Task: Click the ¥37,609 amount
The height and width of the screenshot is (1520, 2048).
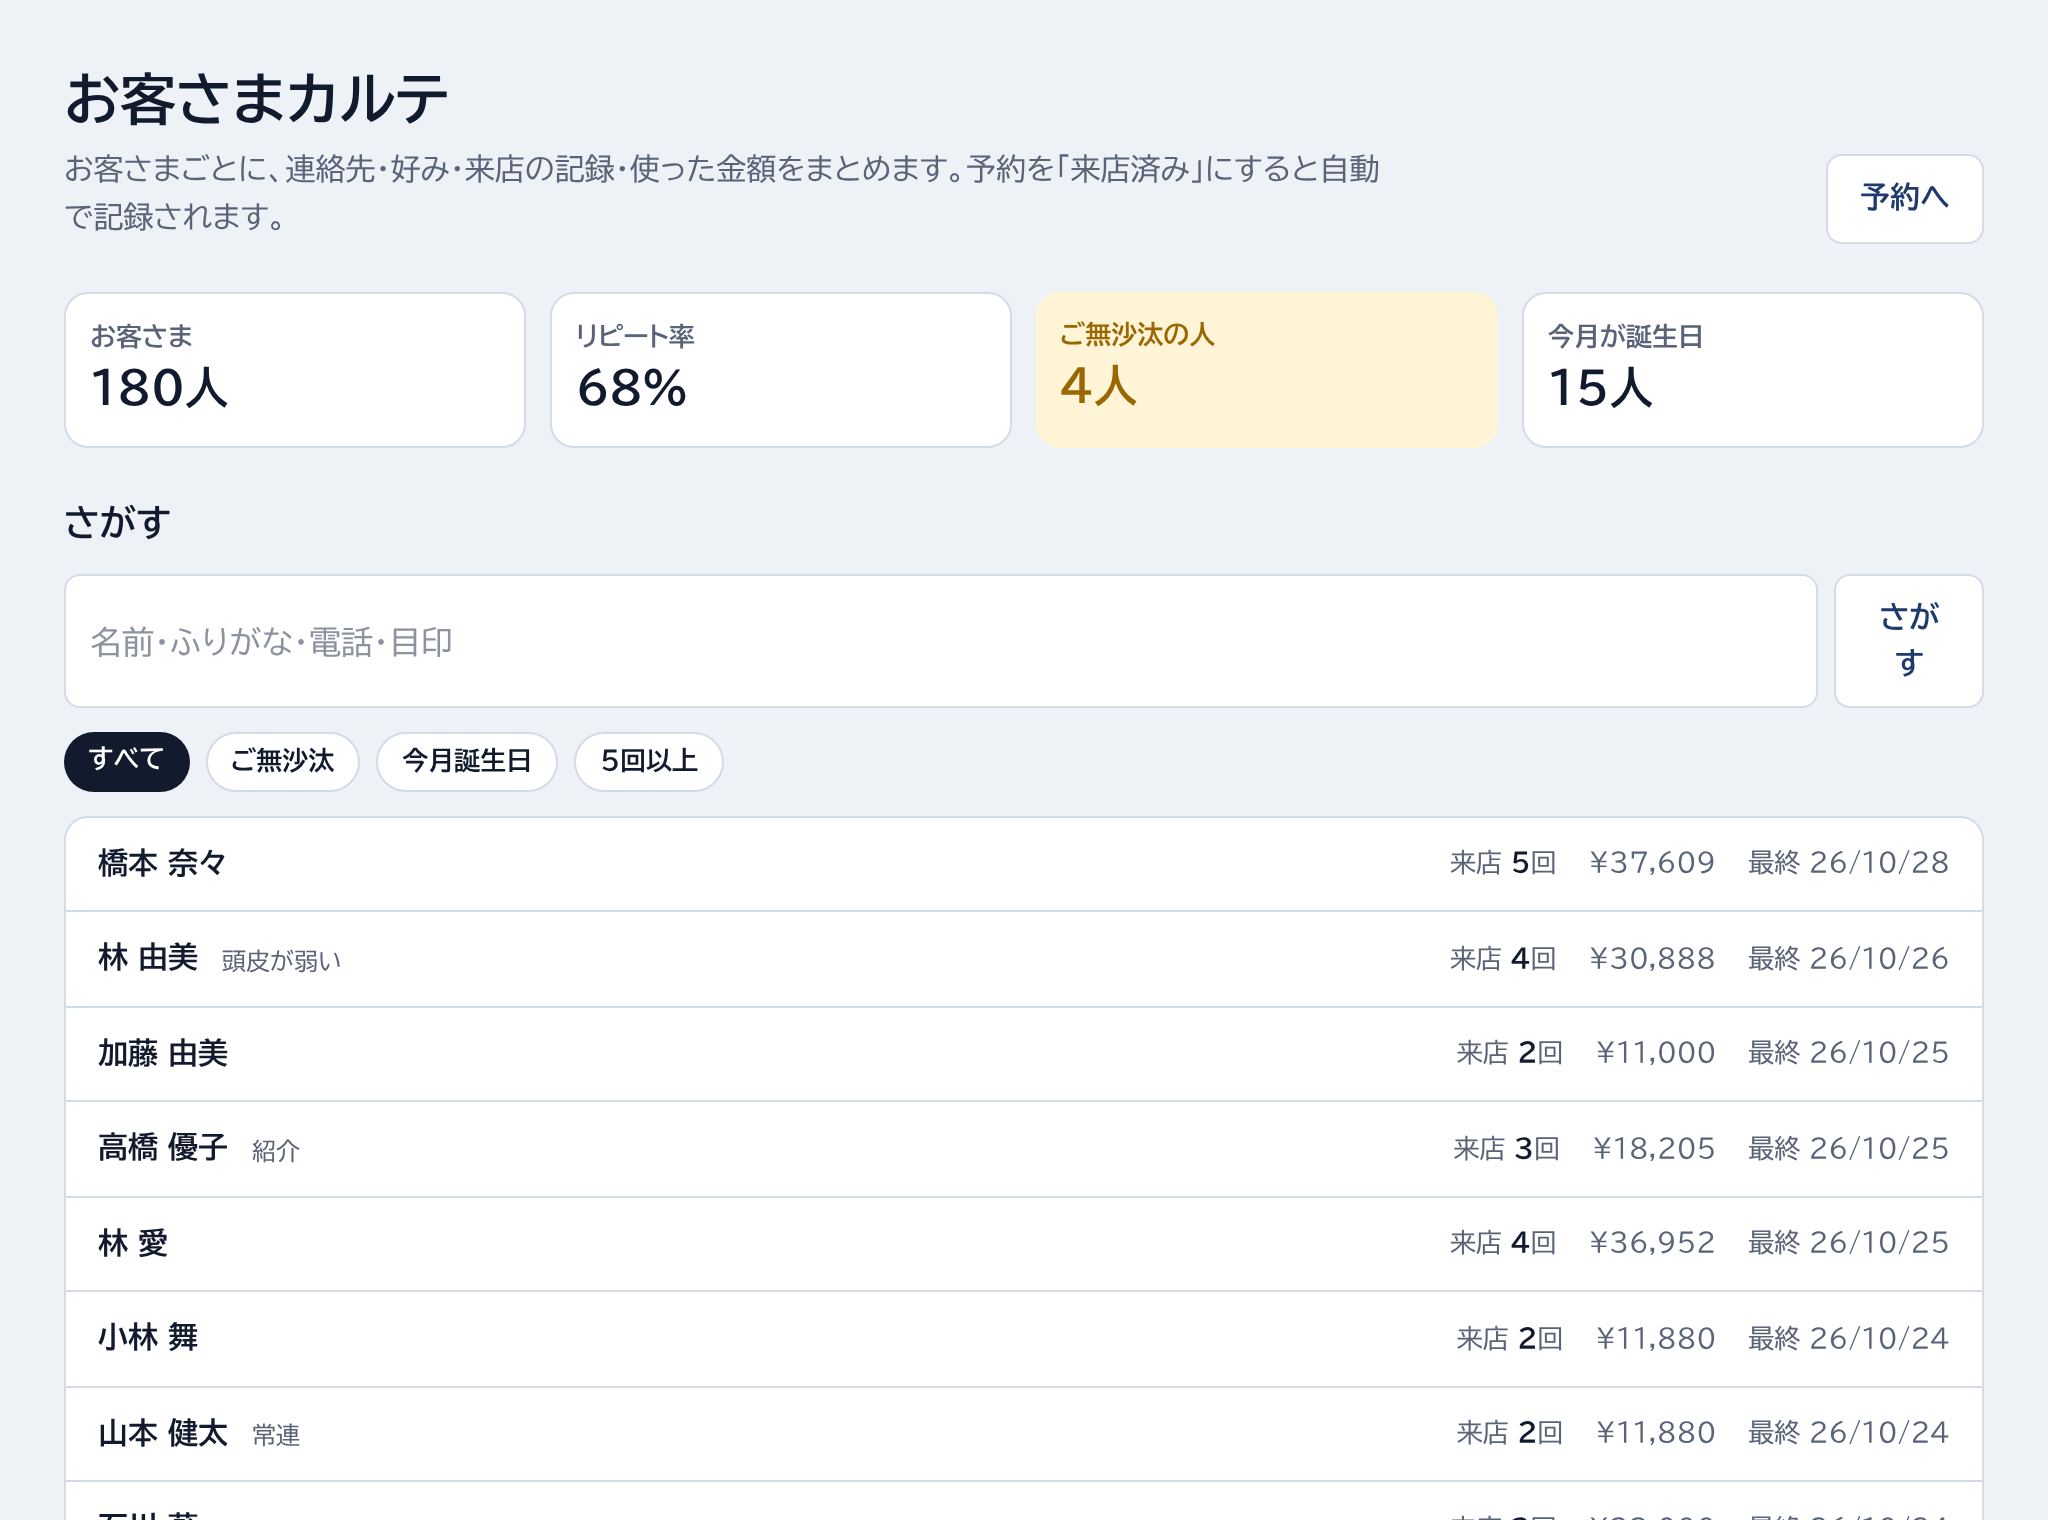Action: pos(1652,863)
